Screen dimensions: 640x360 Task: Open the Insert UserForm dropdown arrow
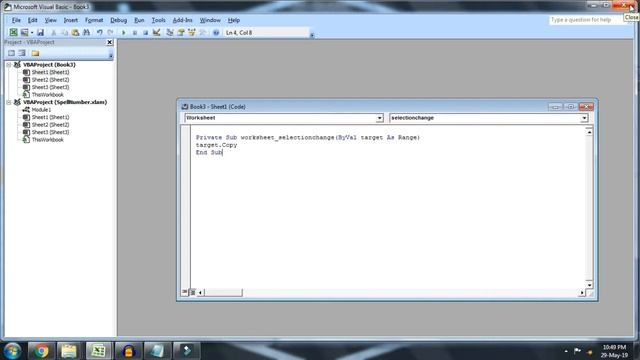tap(32, 33)
